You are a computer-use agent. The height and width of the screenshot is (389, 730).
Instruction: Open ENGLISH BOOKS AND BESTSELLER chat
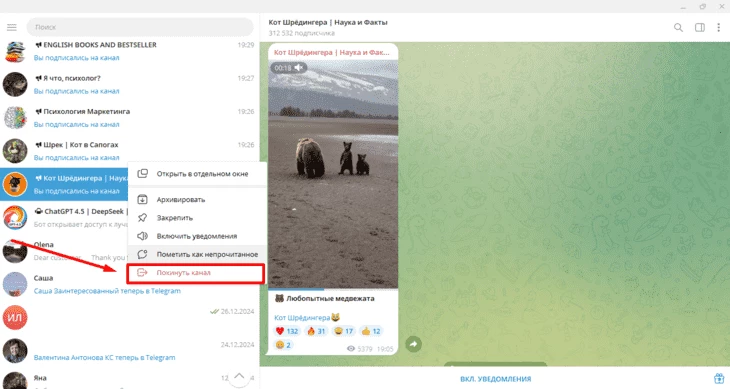pyautogui.click(x=129, y=51)
